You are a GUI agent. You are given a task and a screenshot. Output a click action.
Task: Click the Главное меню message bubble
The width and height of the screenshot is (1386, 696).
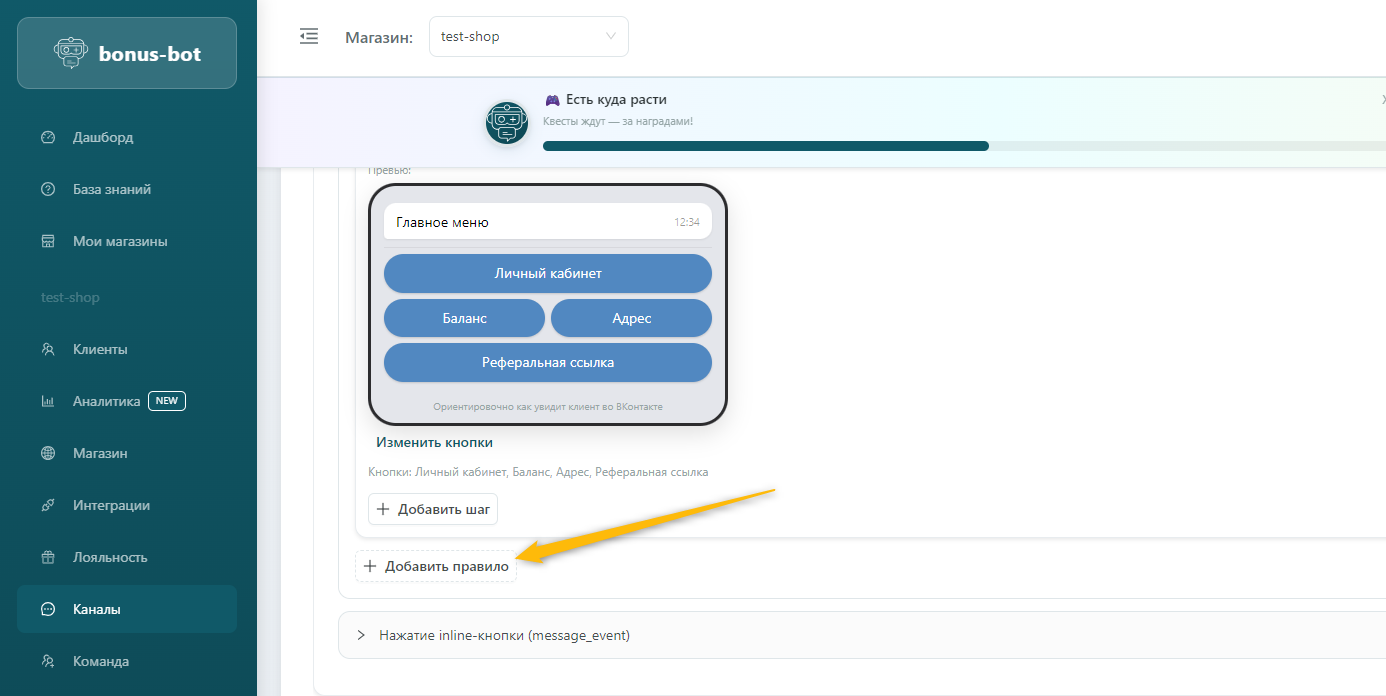(x=548, y=222)
